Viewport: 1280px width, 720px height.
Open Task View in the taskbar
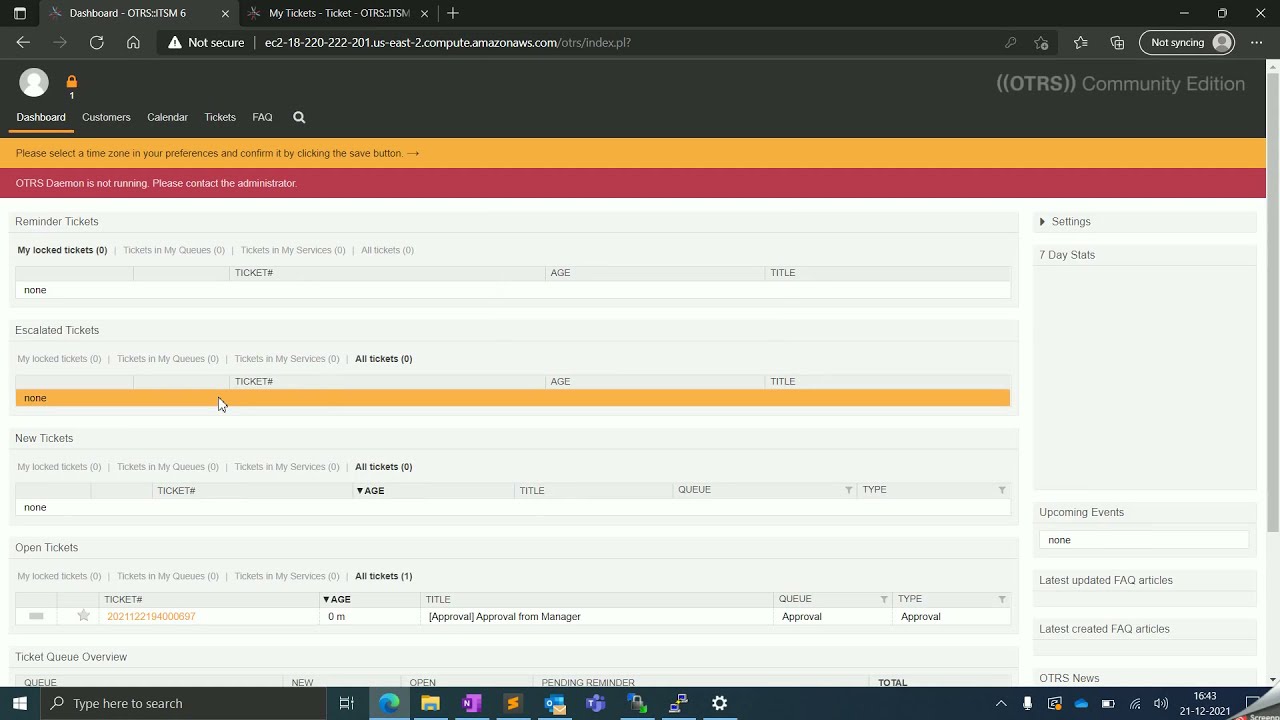pos(347,703)
